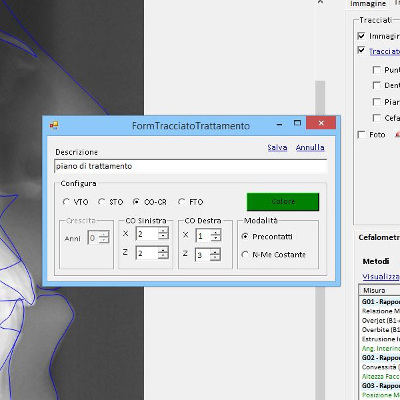The height and width of the screenshot is (400, 400).
Task: Select the G01 row in the Misura list
Action: point(380,301)
